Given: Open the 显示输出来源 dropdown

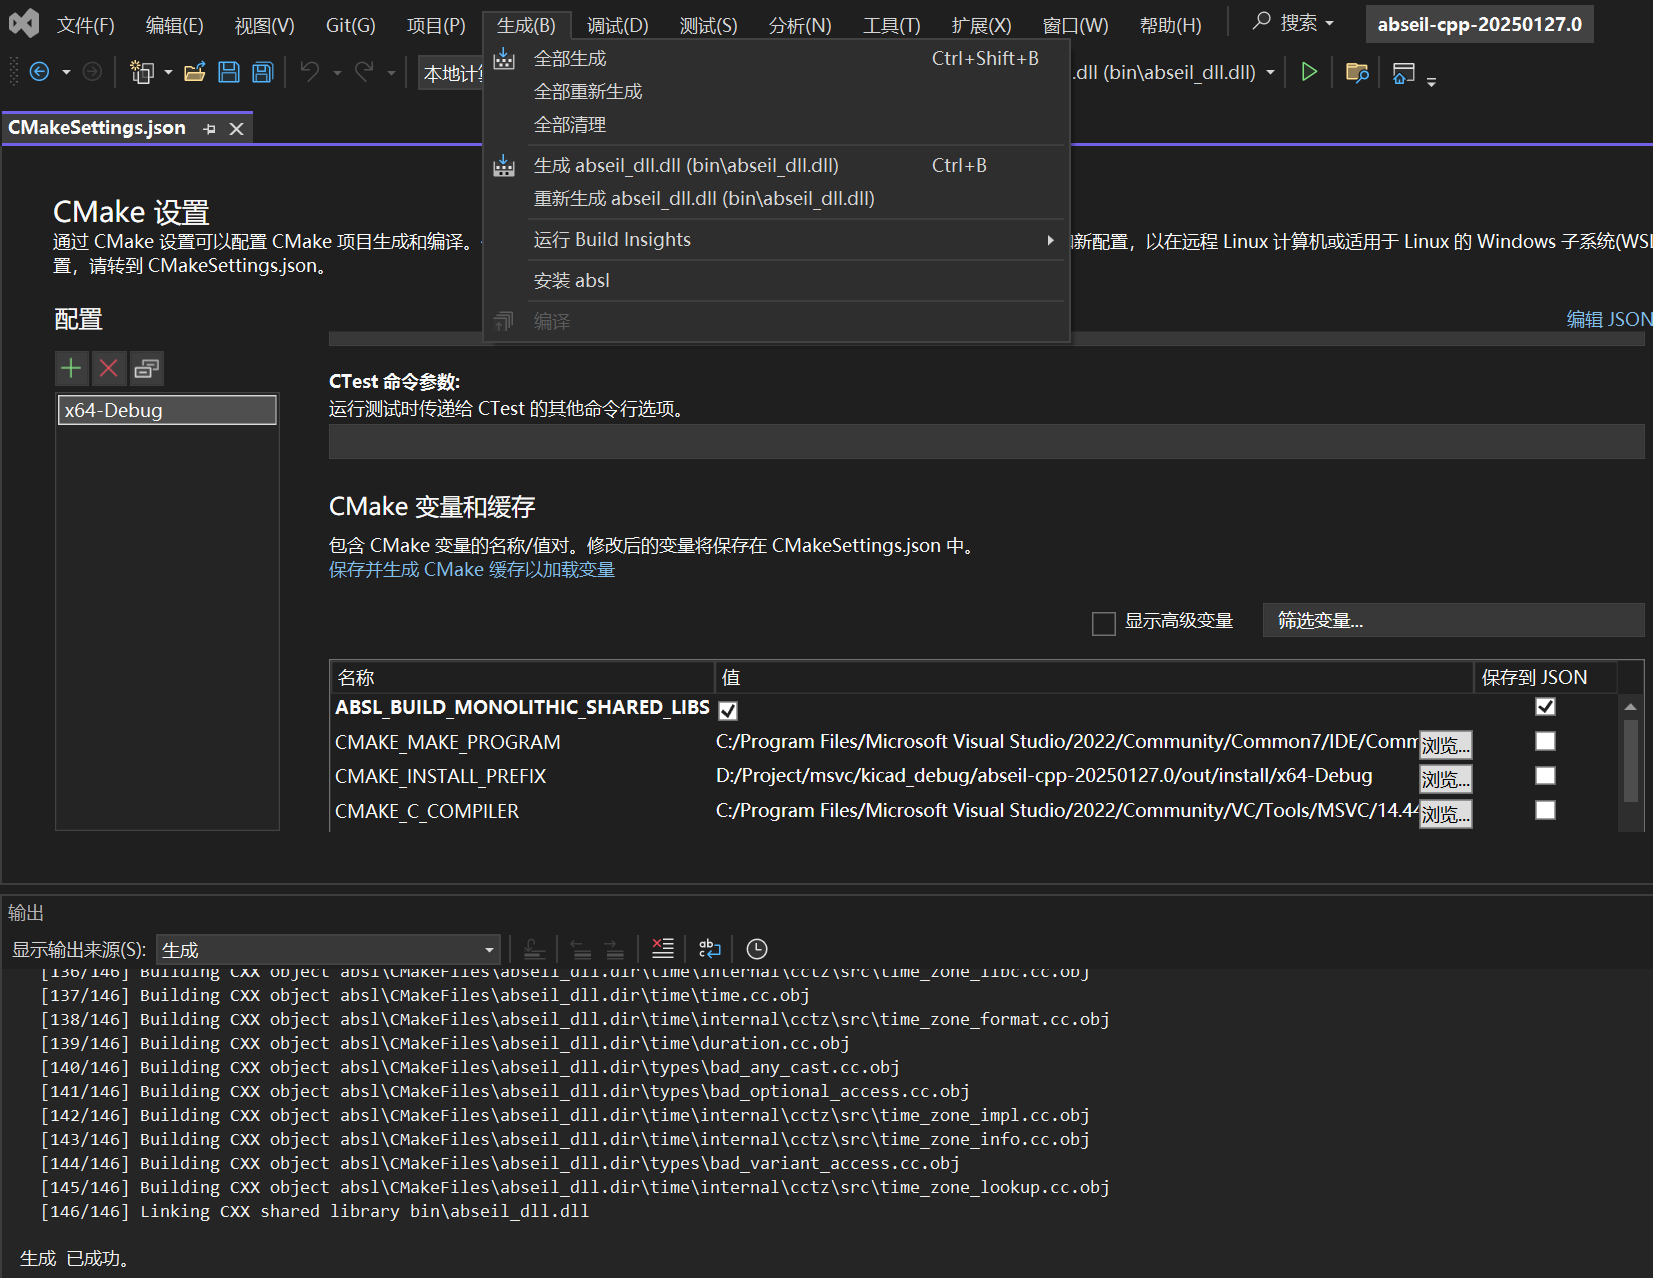Looking at the screenshot, I should pos(329,949).
